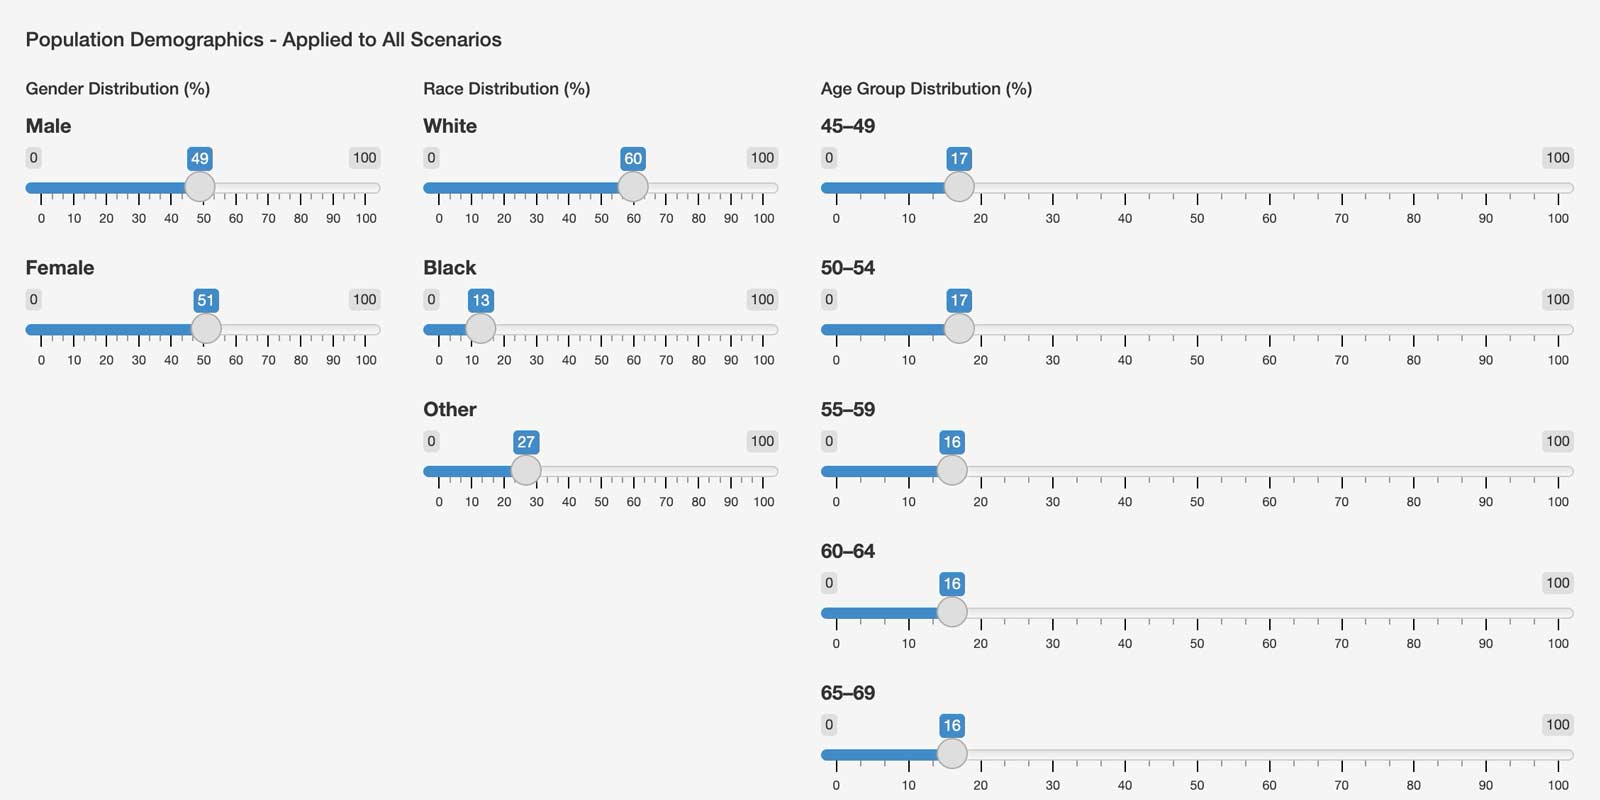Click the 80 tick label under Male slider
The width and height of the screenshot is (1600, 800).
301,218
